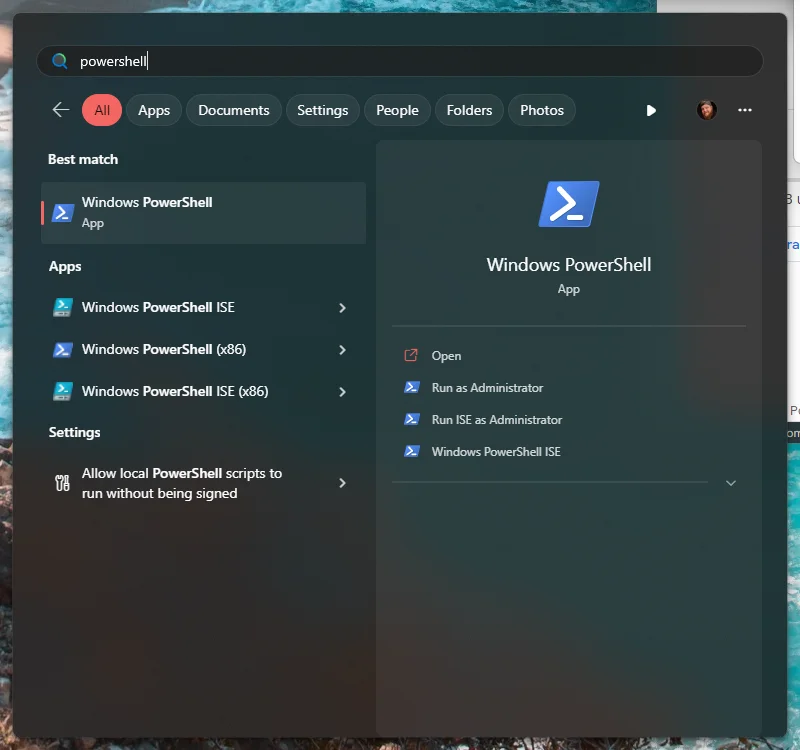Expand more actions chevron in preview pane
The height and width of the screenshot is (750, 800).
731,483
